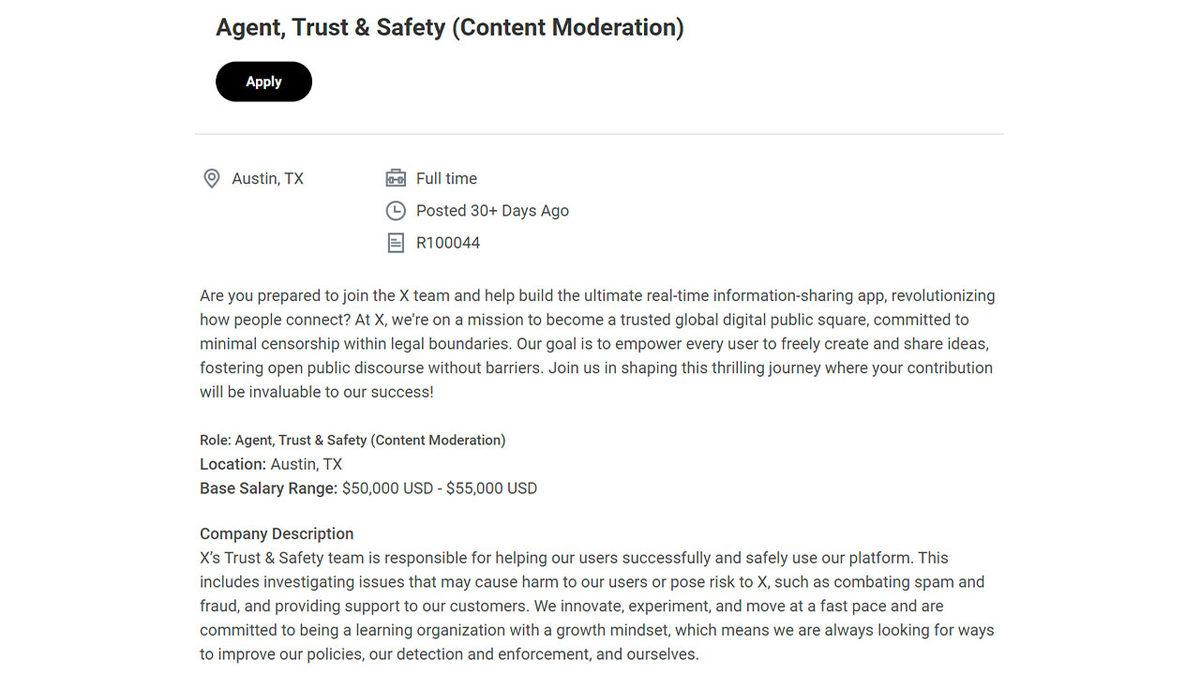Click the document requisition ID icon
The width and height of the screenshot is (1200, 675).
tap(396, 243)
